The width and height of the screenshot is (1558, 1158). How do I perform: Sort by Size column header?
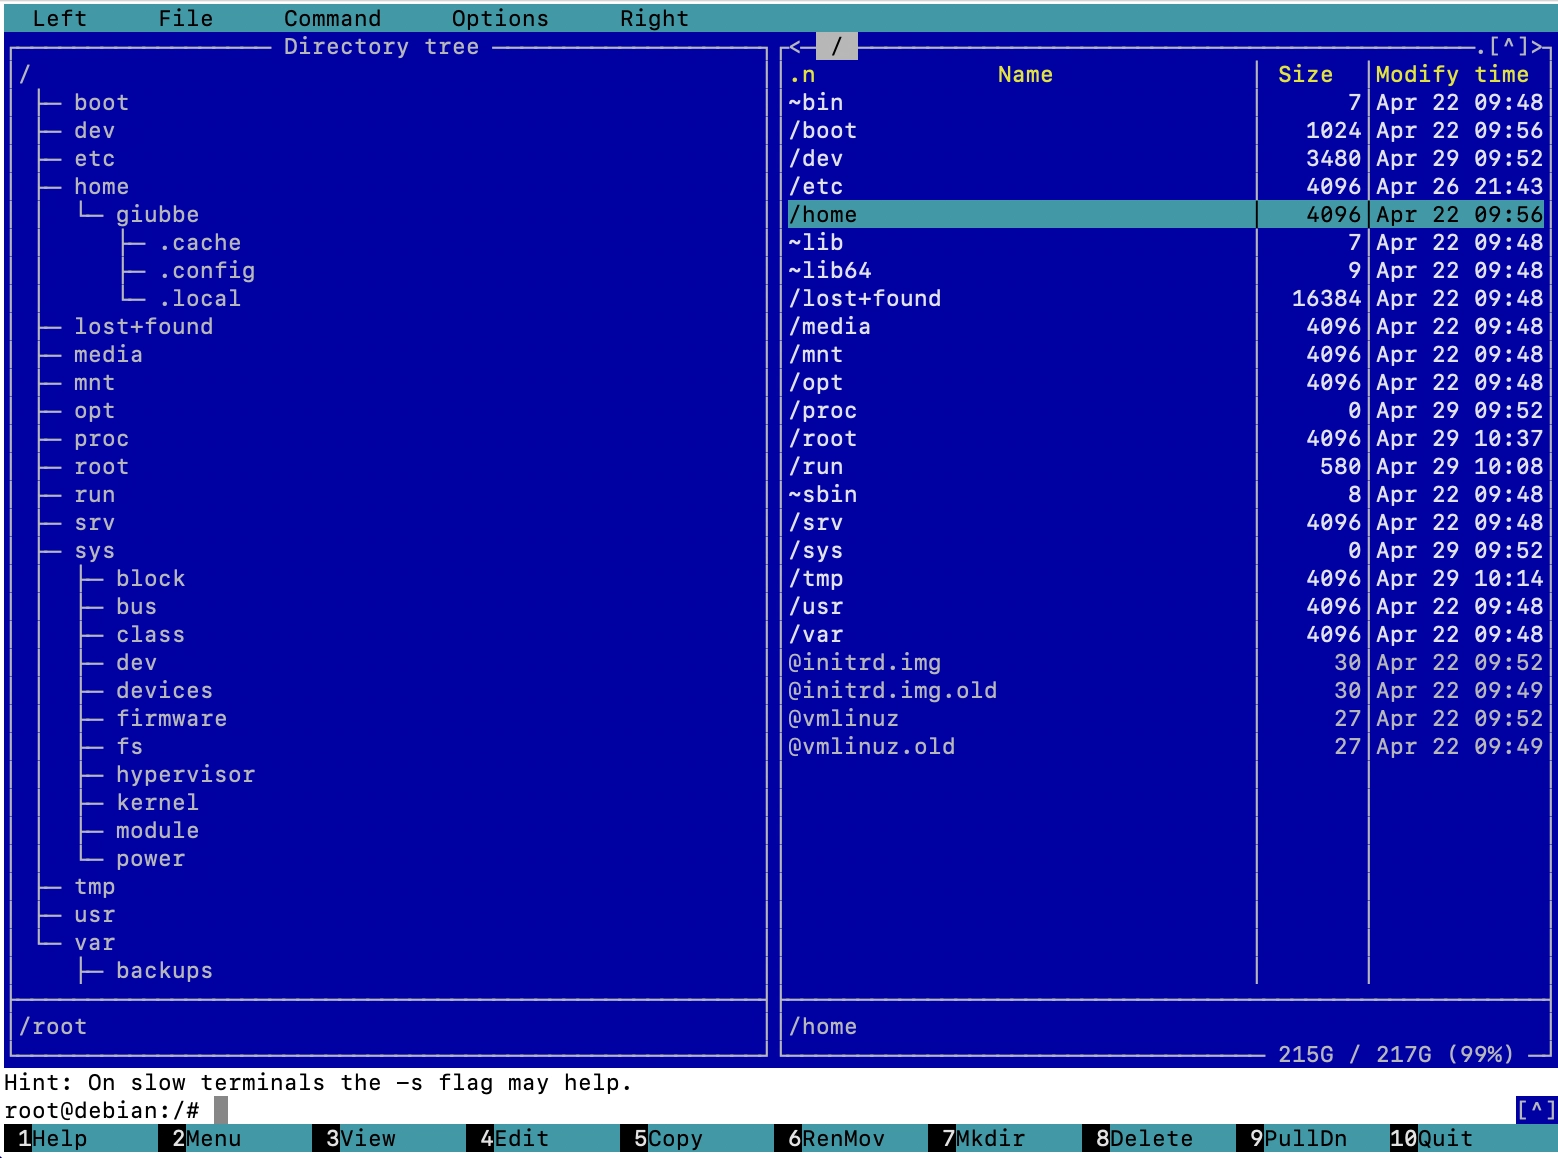tap(1305, 75)
